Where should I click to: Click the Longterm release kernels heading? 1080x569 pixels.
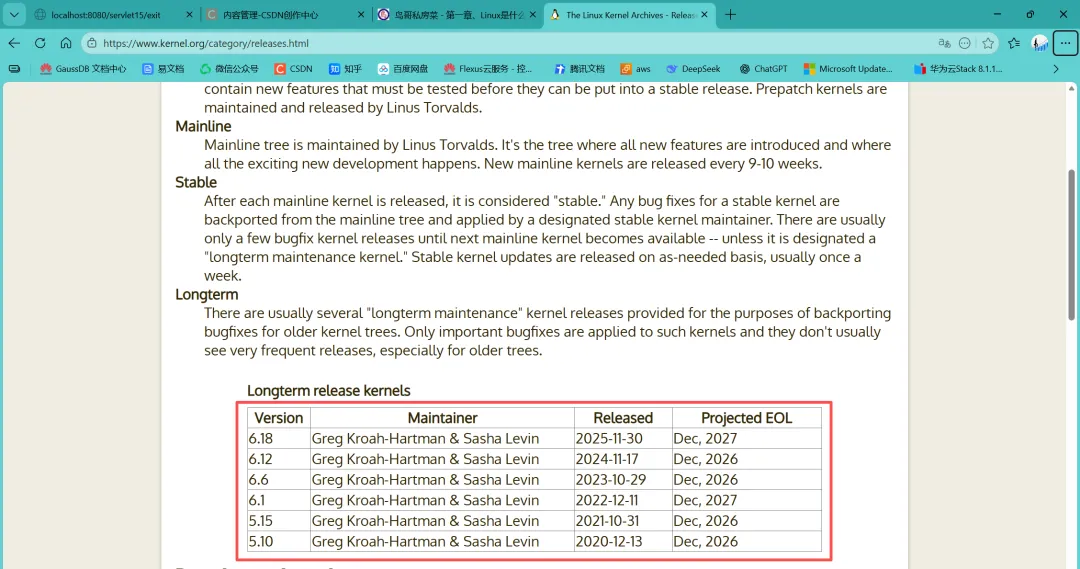pos(329,391)
